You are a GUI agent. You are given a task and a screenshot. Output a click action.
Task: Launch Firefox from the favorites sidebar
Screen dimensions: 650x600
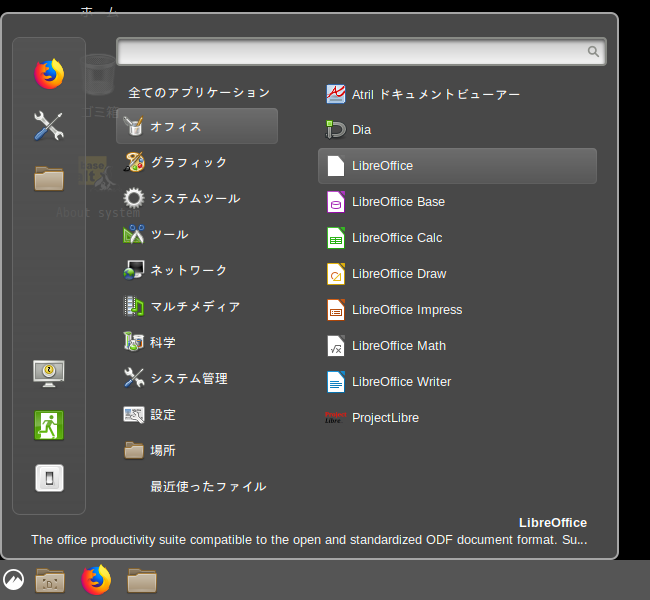pos(49,74)
